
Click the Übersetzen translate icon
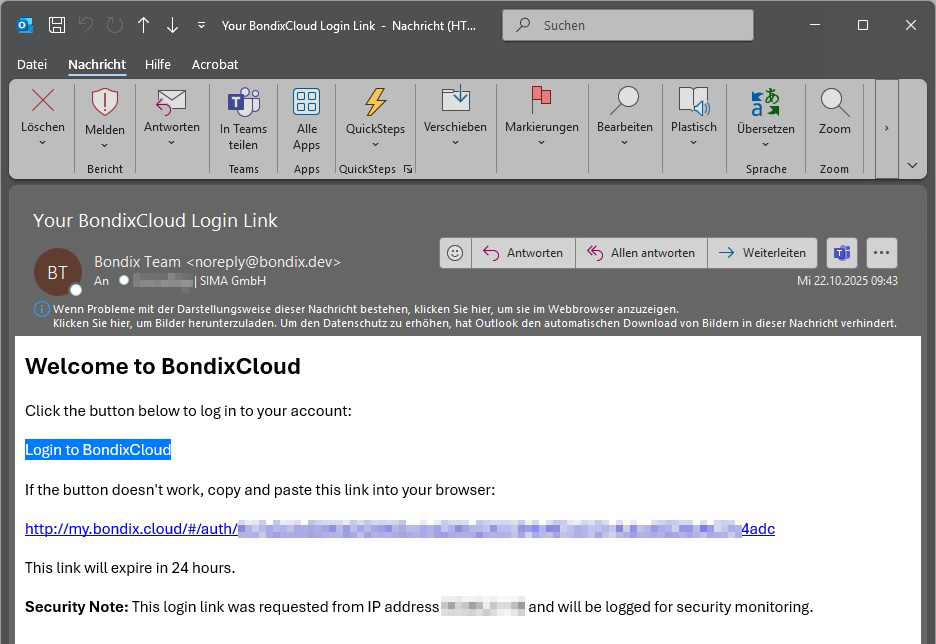(765, 102)
